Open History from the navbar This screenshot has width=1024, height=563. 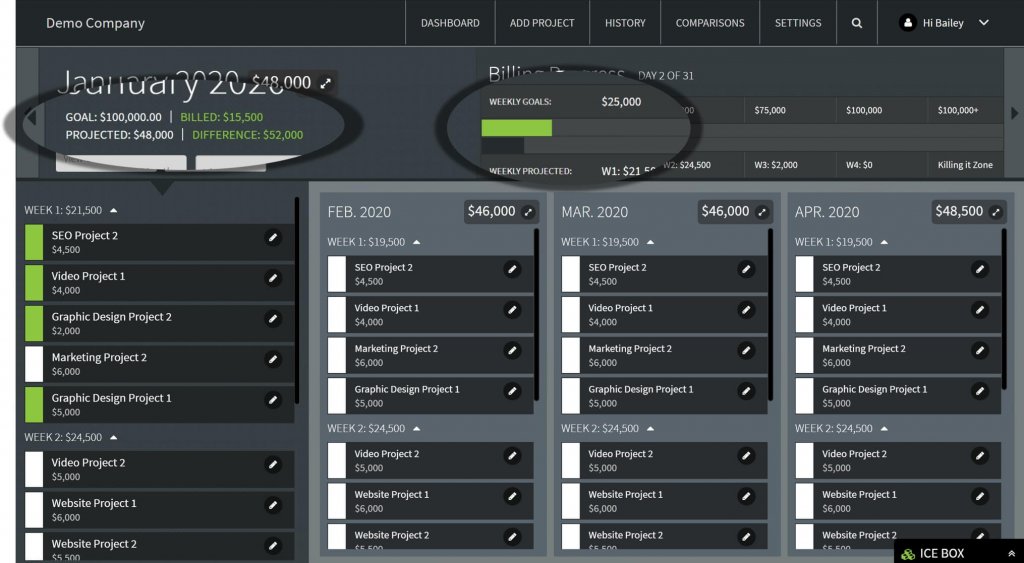(x=625, y=23)
